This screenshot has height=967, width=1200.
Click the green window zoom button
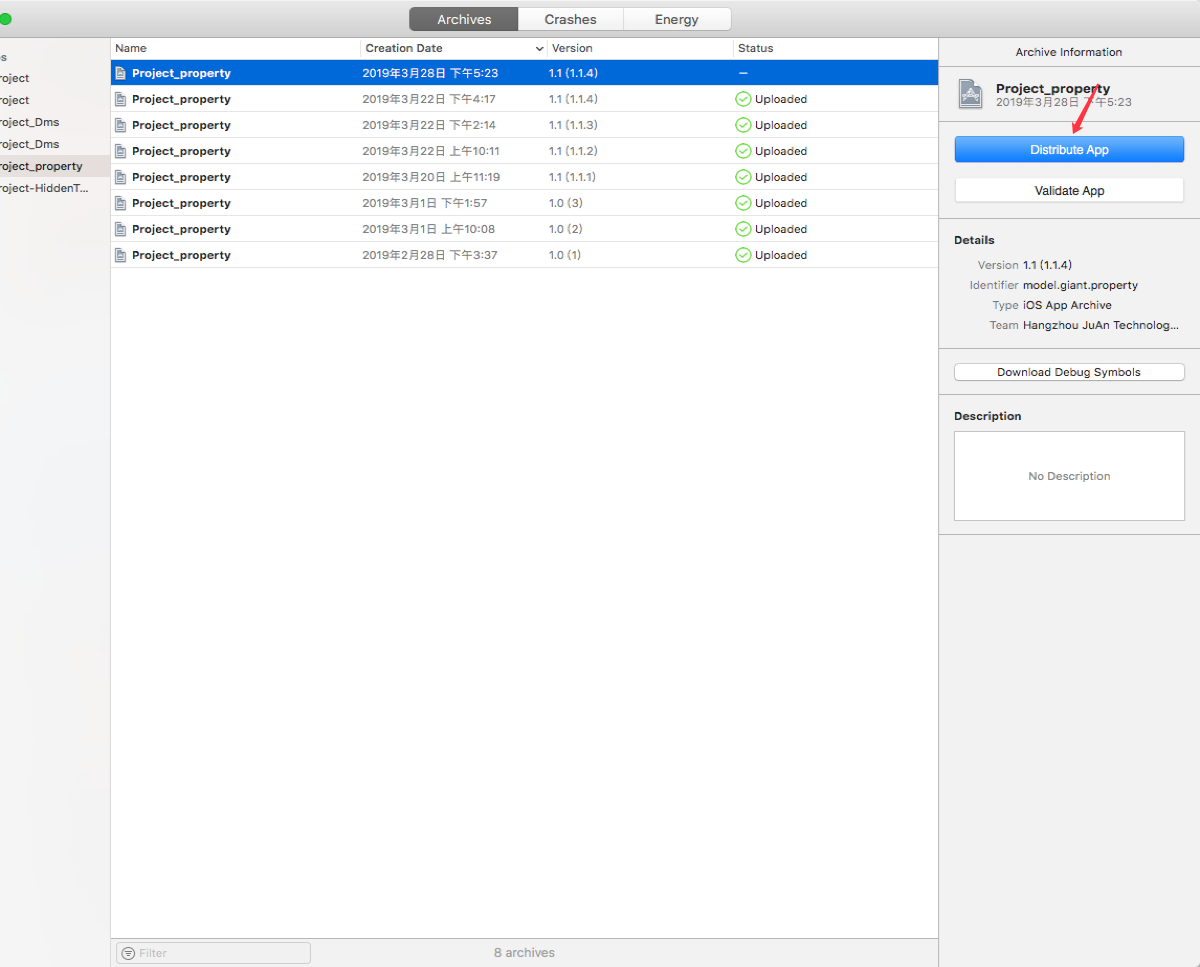4,19
